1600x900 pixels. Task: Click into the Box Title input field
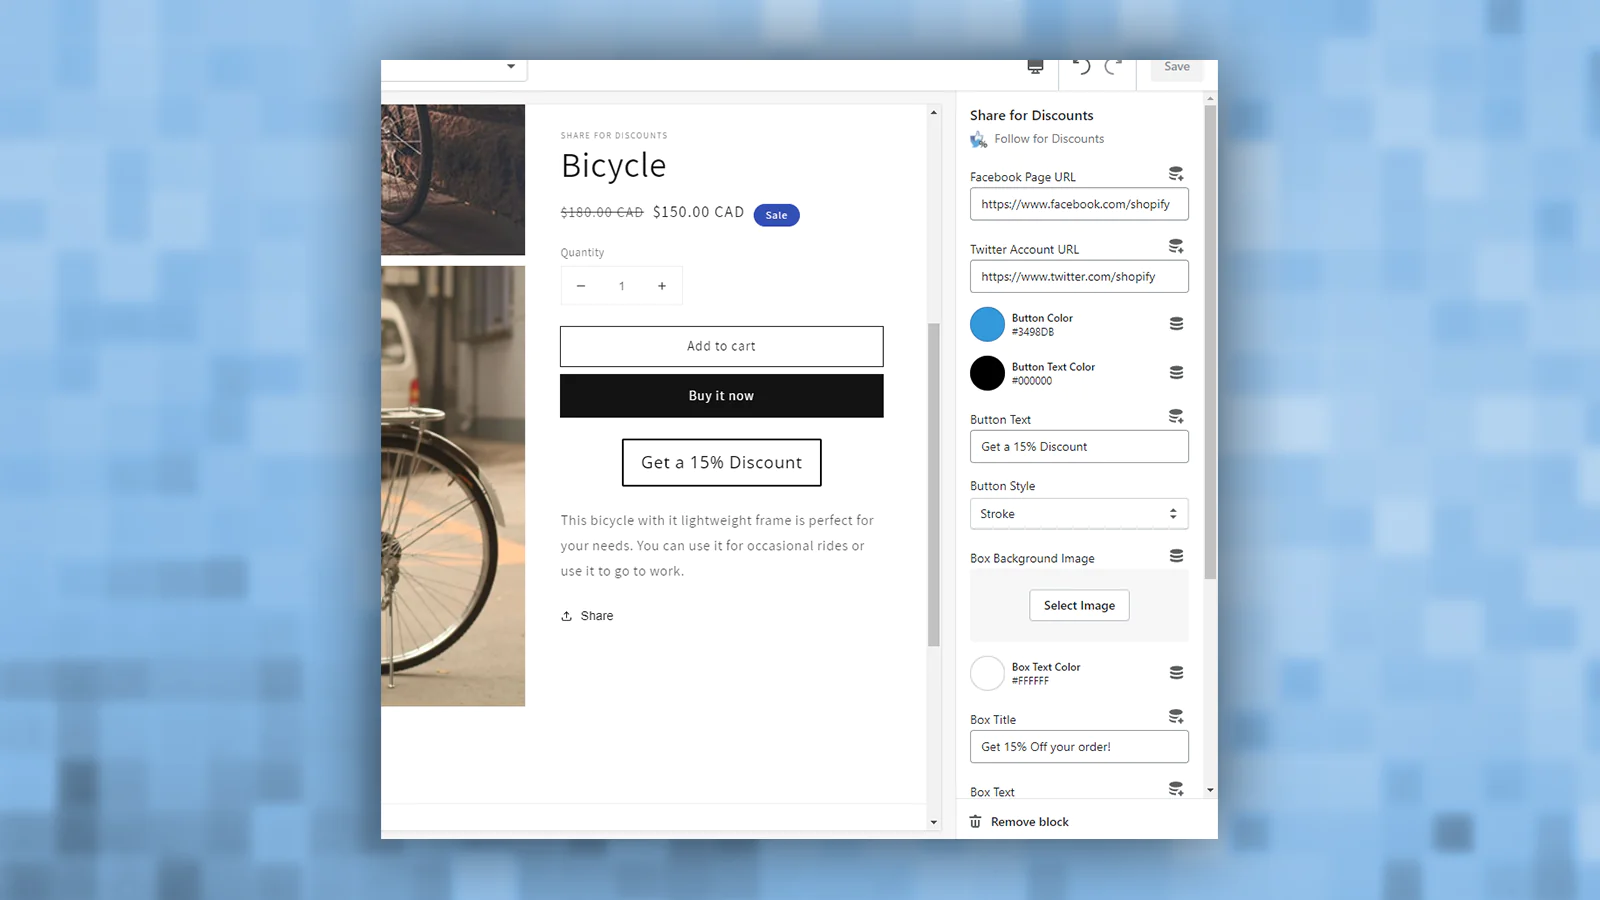click(x=1079, y=747)
